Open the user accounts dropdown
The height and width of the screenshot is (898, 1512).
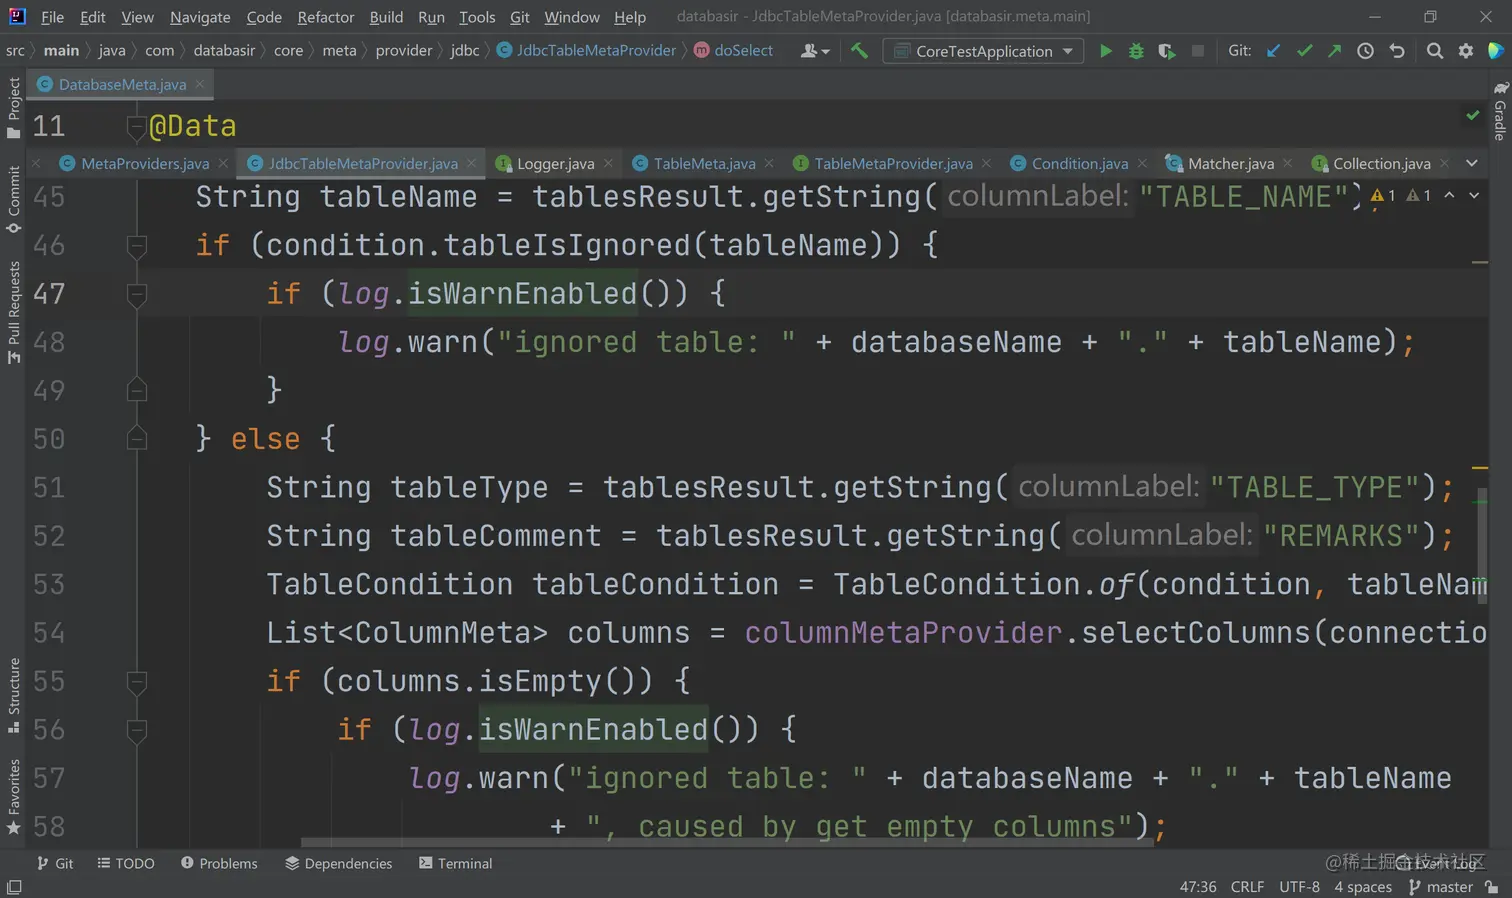815,51
